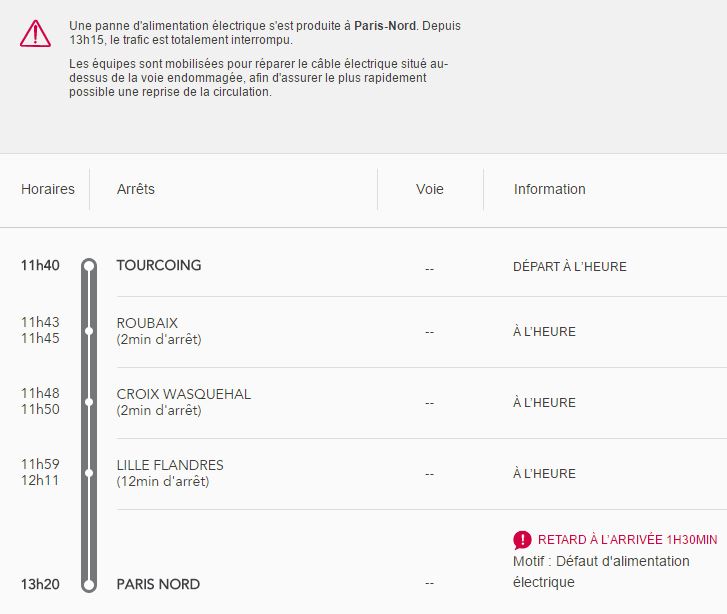The height and width of the screenshot is (614, 727).
Task: Click the Lille Flandres stop dot
Action: (89, 472)
